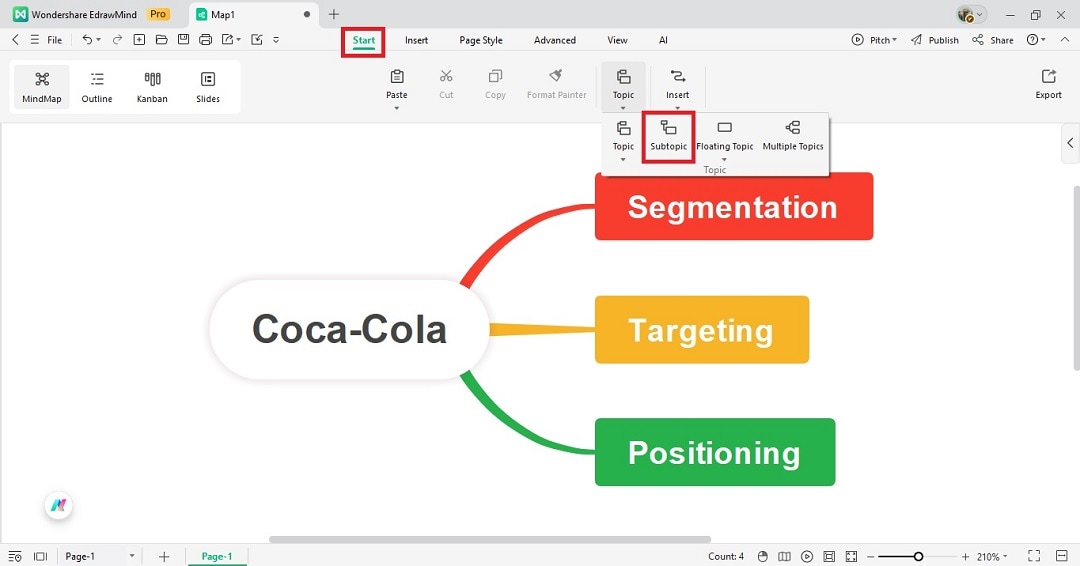Click the Export button
This screenshot has height=566, width=1080.
point(1048,84)
